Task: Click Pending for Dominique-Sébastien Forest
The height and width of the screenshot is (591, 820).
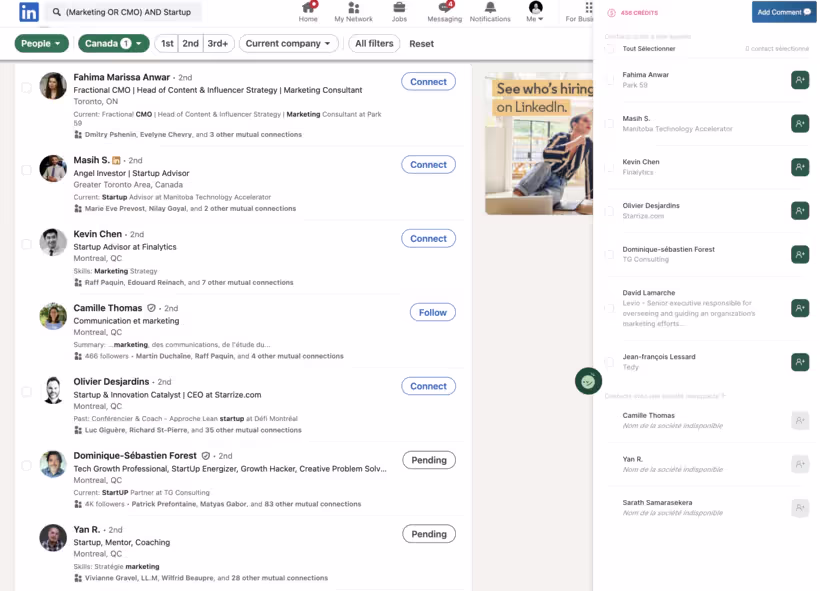Action: coord(429,460)
